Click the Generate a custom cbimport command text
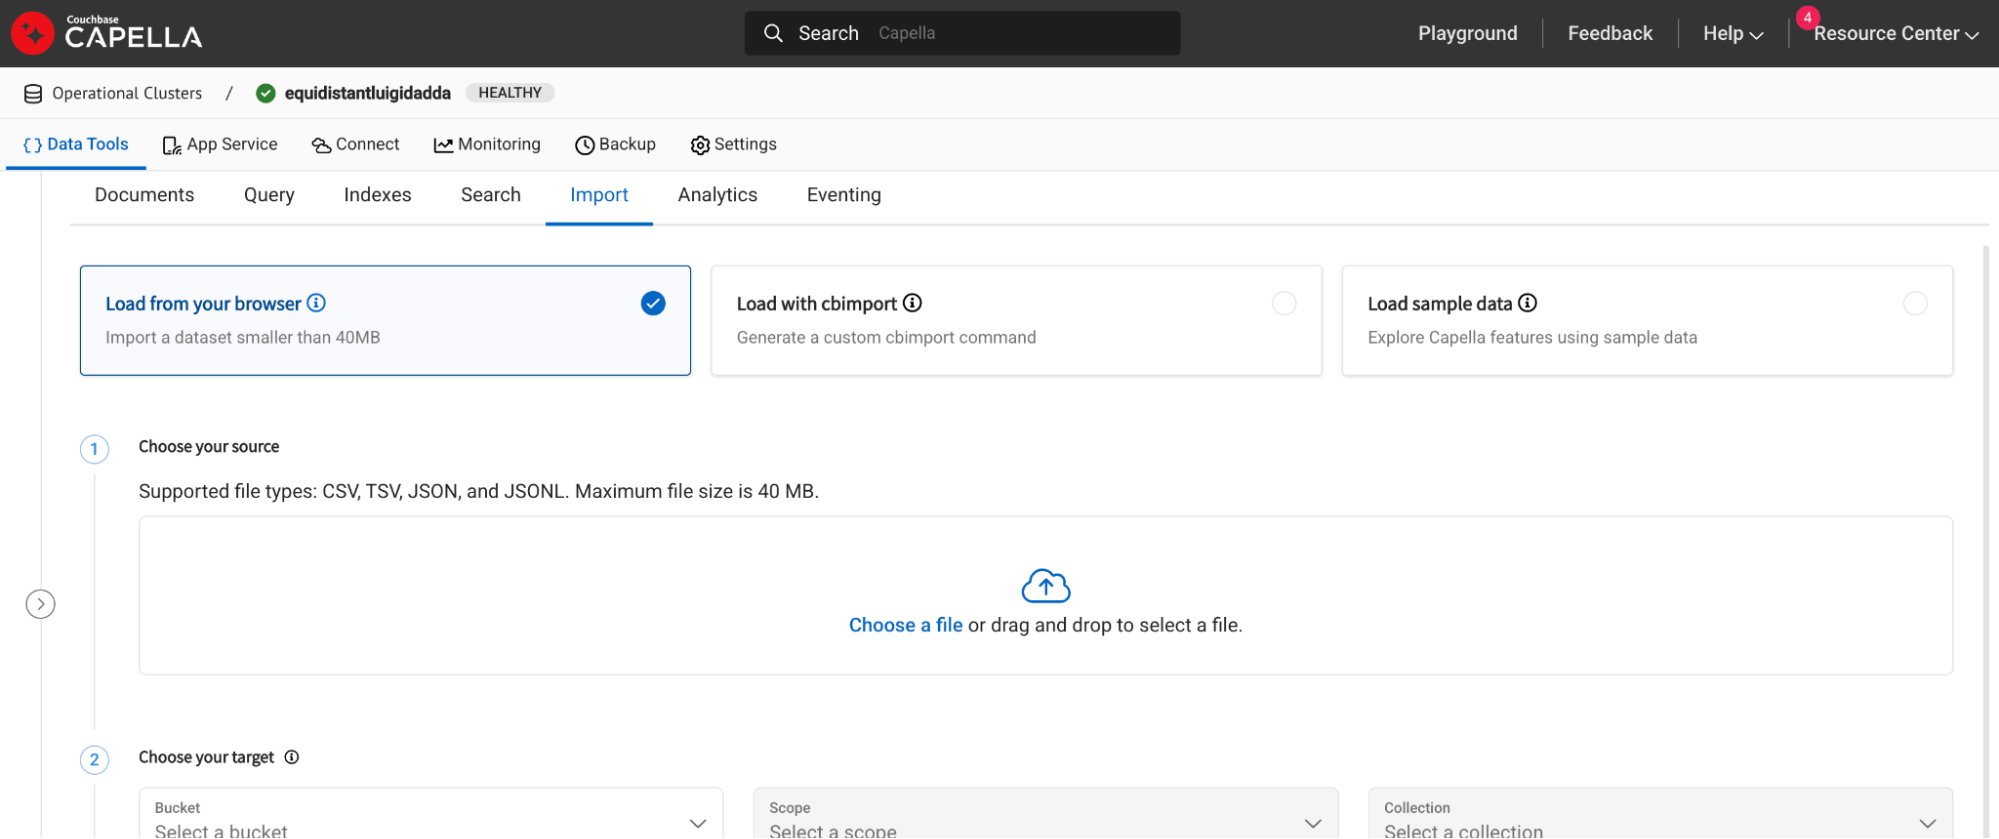 886,338
